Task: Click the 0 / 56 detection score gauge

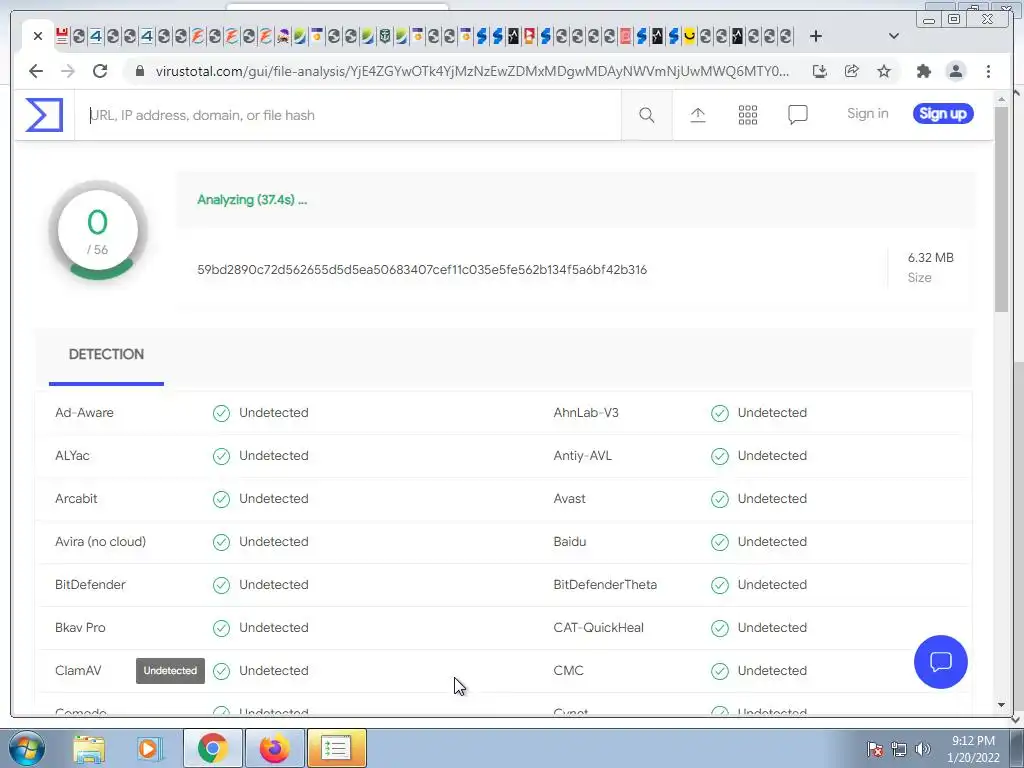Action: coord(98,231)
